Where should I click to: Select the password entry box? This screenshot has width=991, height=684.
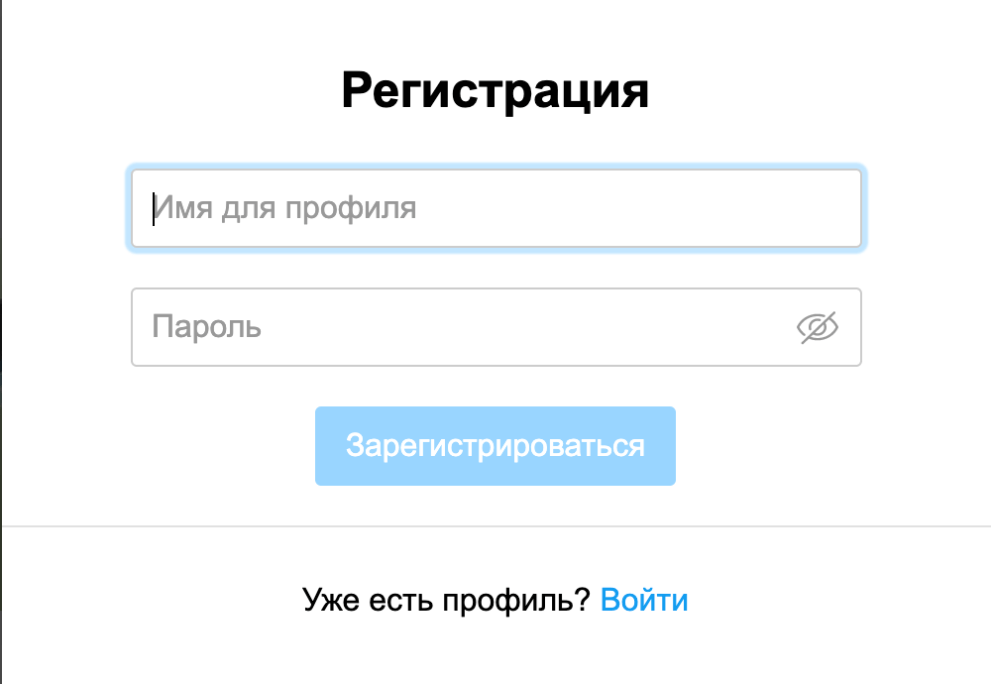460,327
